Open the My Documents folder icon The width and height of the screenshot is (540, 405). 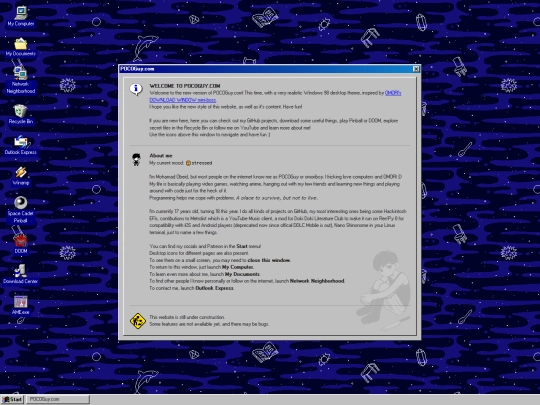(x=21, y=47)
